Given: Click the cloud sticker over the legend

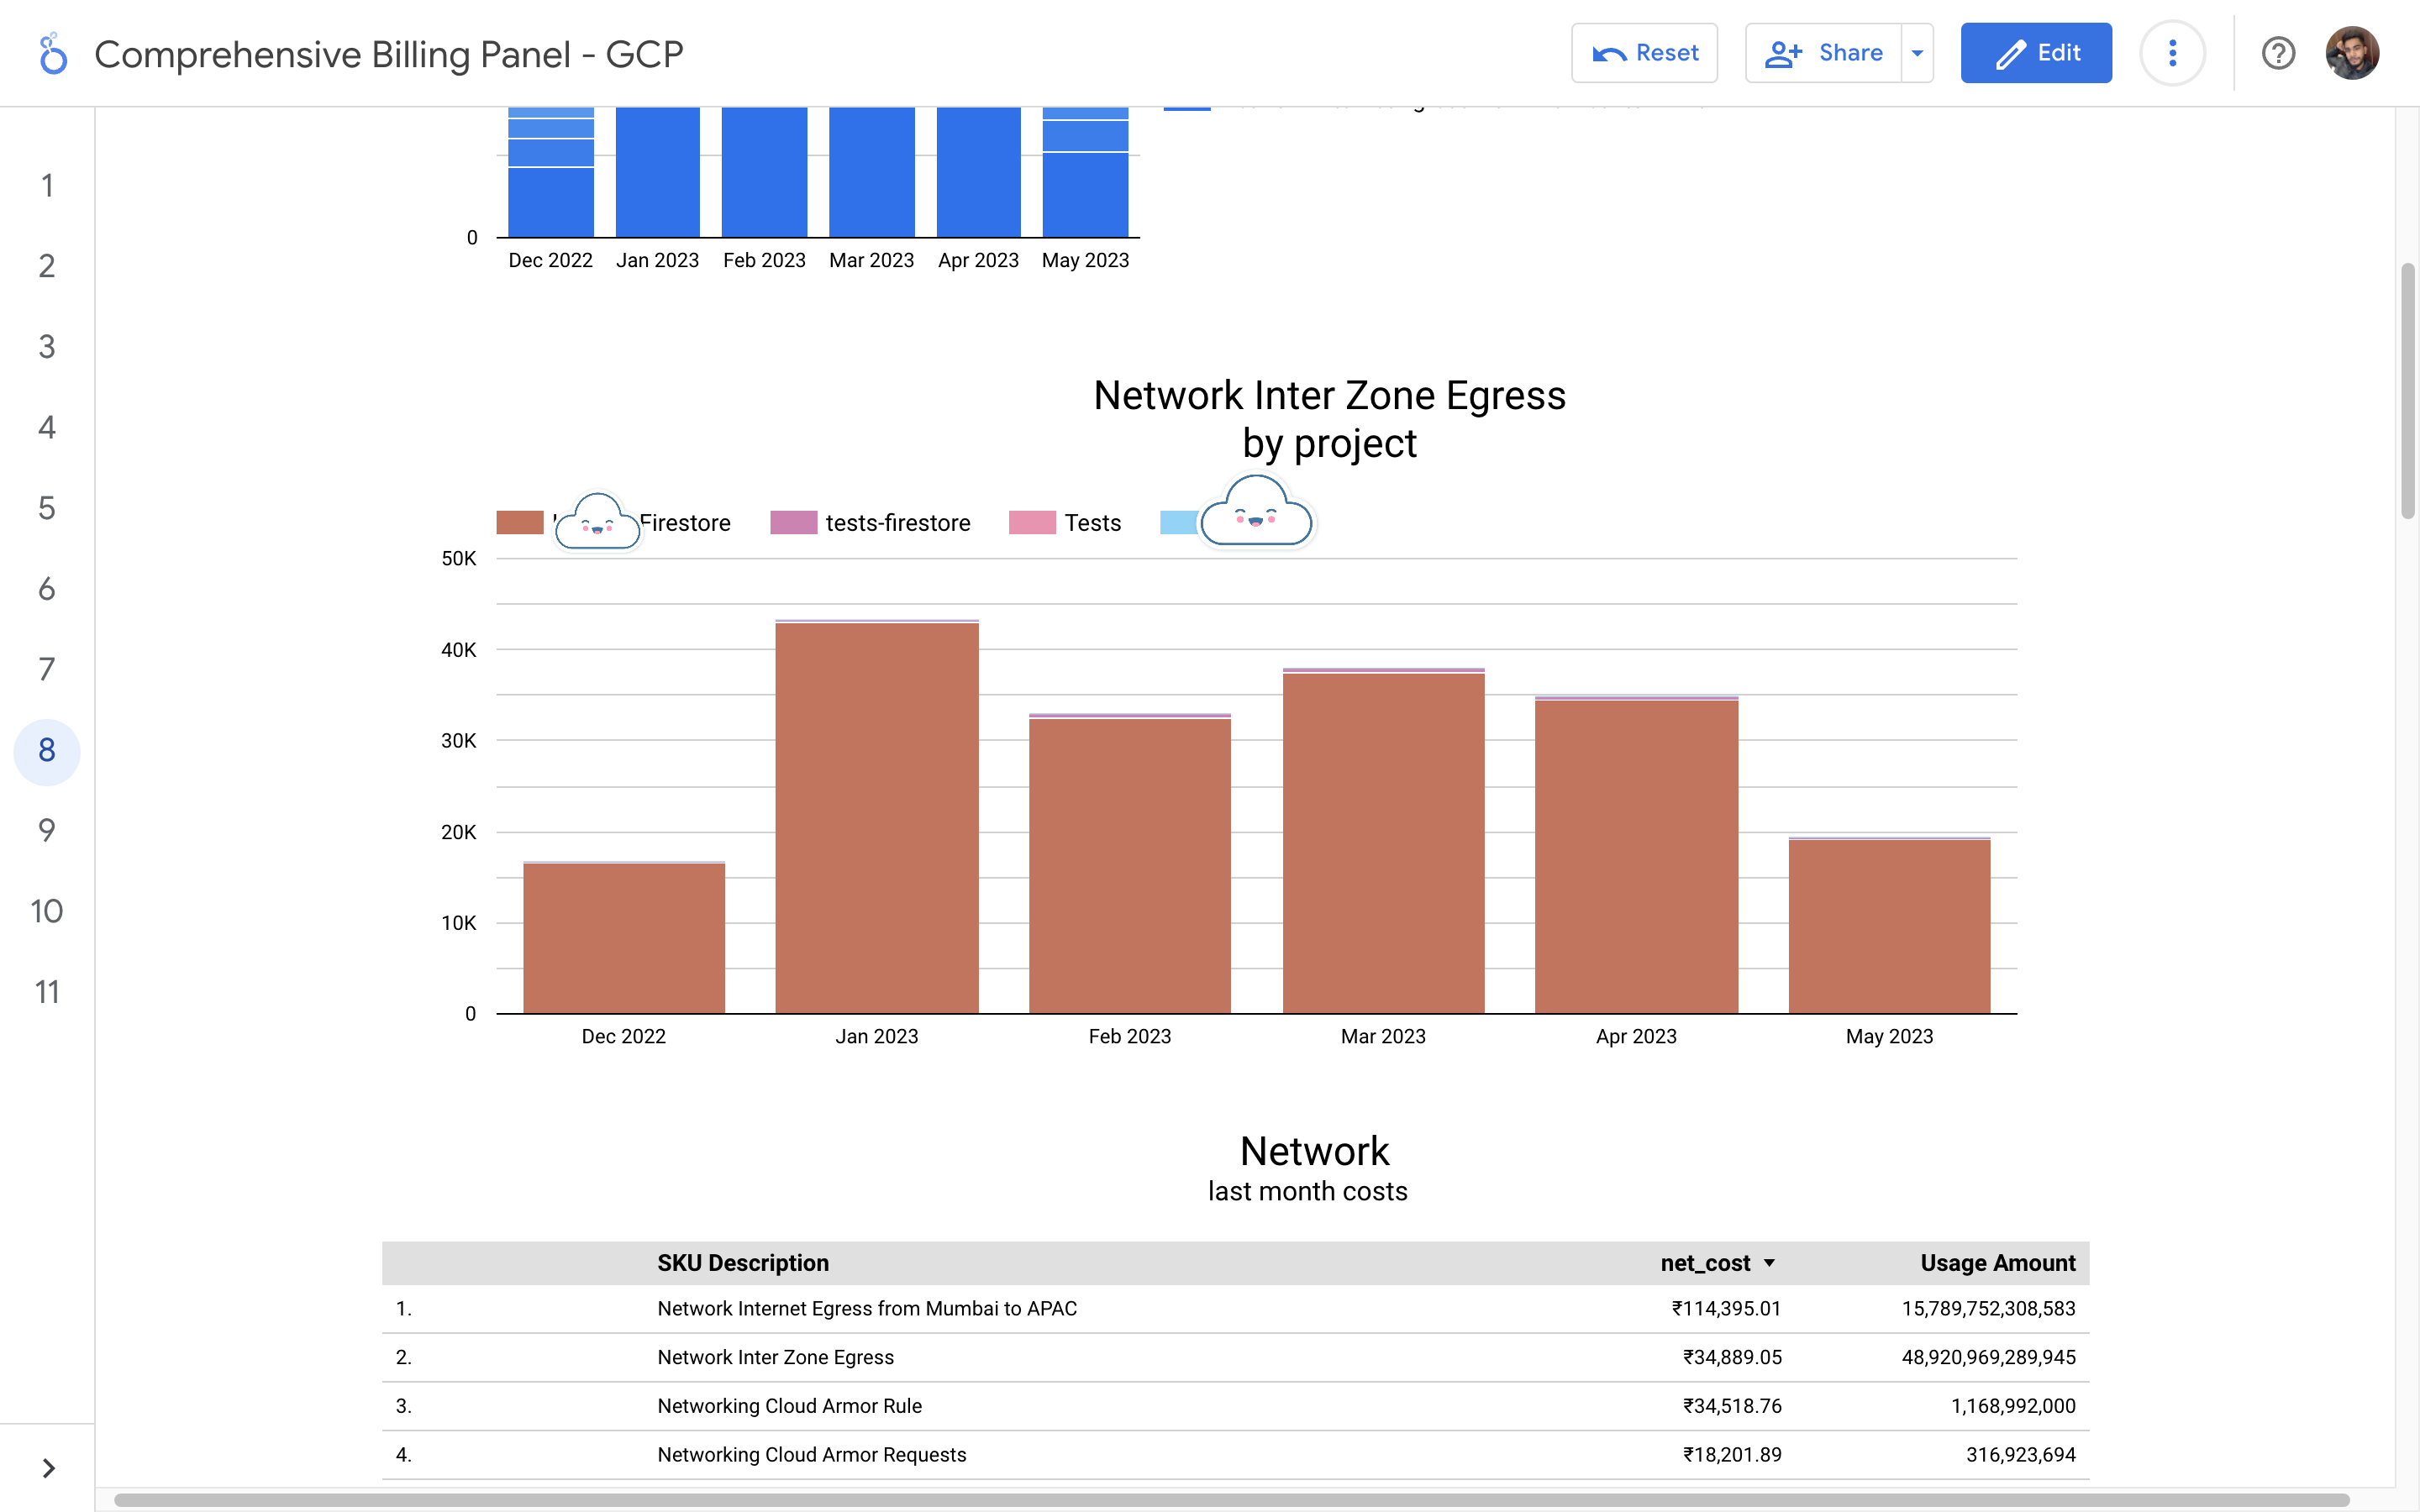Looking at the screenshot, I should point(1256,514).
